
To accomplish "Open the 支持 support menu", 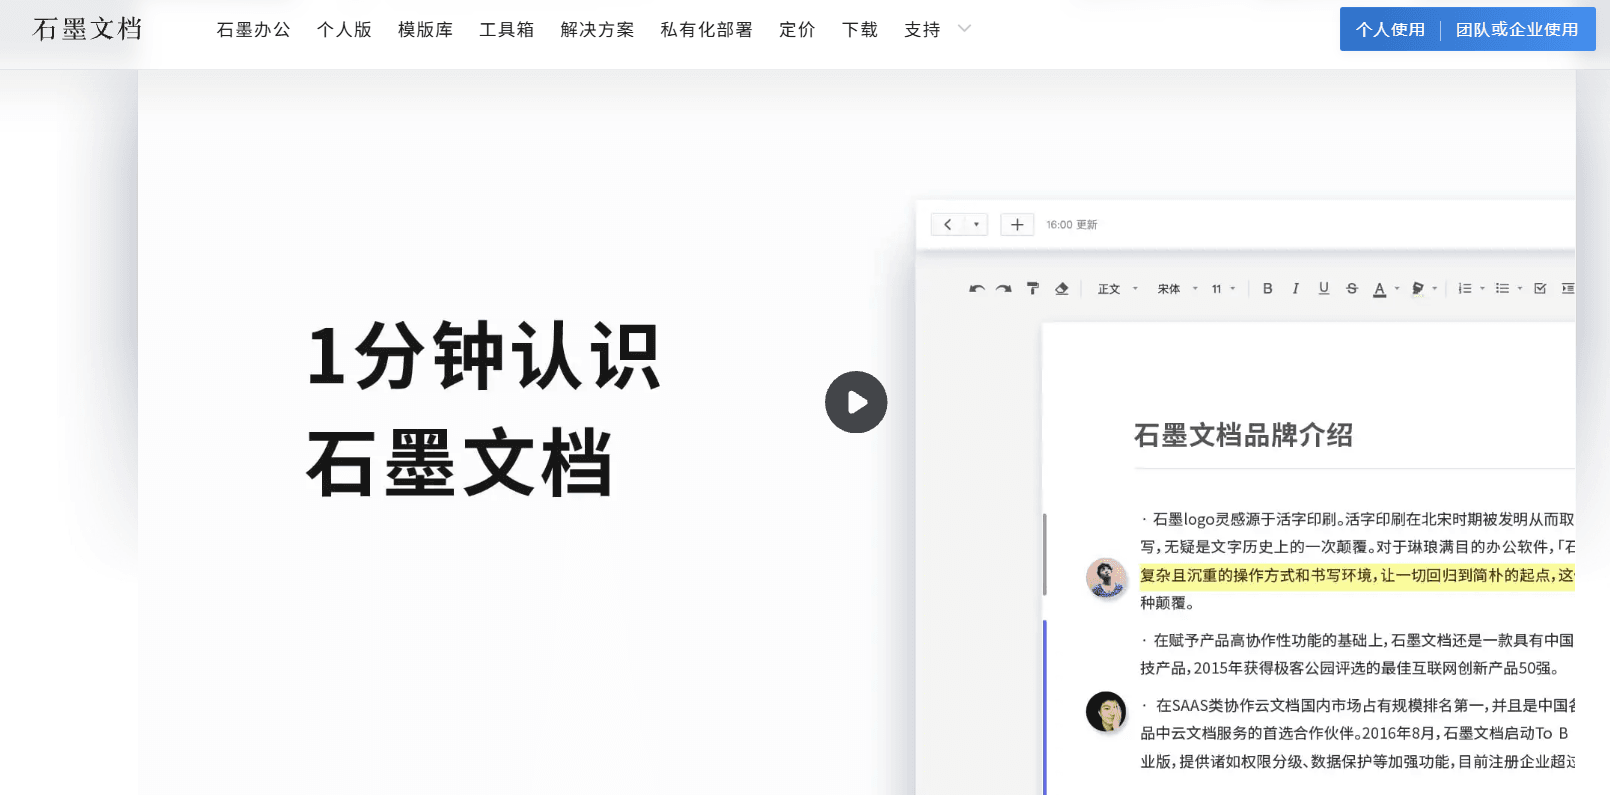I will tap(922, 30).
